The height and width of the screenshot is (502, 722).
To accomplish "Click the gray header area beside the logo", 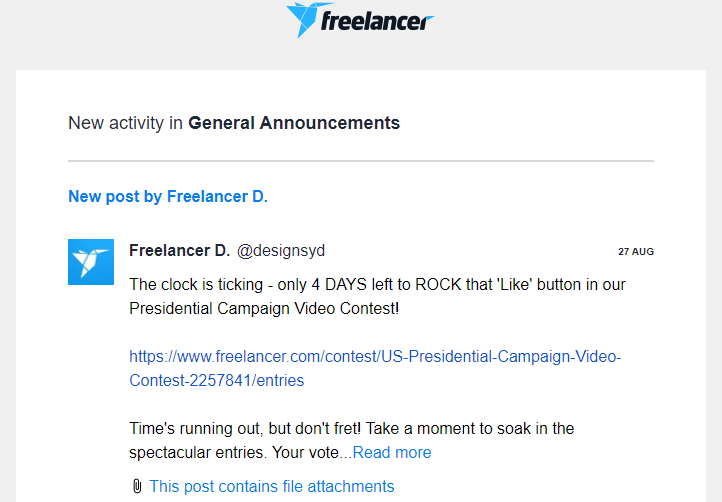I will (580, 30).
